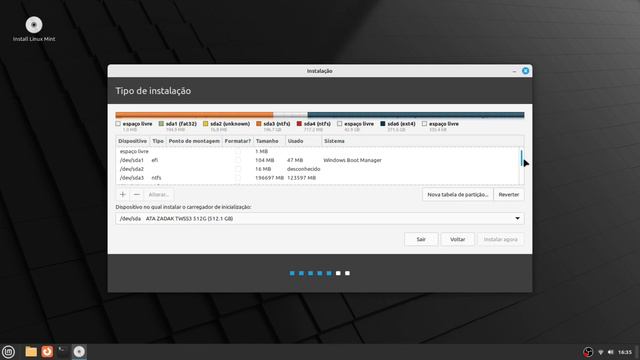640x360 pixels.
Task: Sort by the Tipo column header
Action: [158, 141]
